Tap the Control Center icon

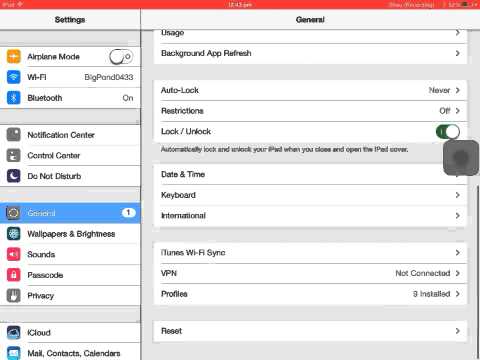click(x=14, y=155)
